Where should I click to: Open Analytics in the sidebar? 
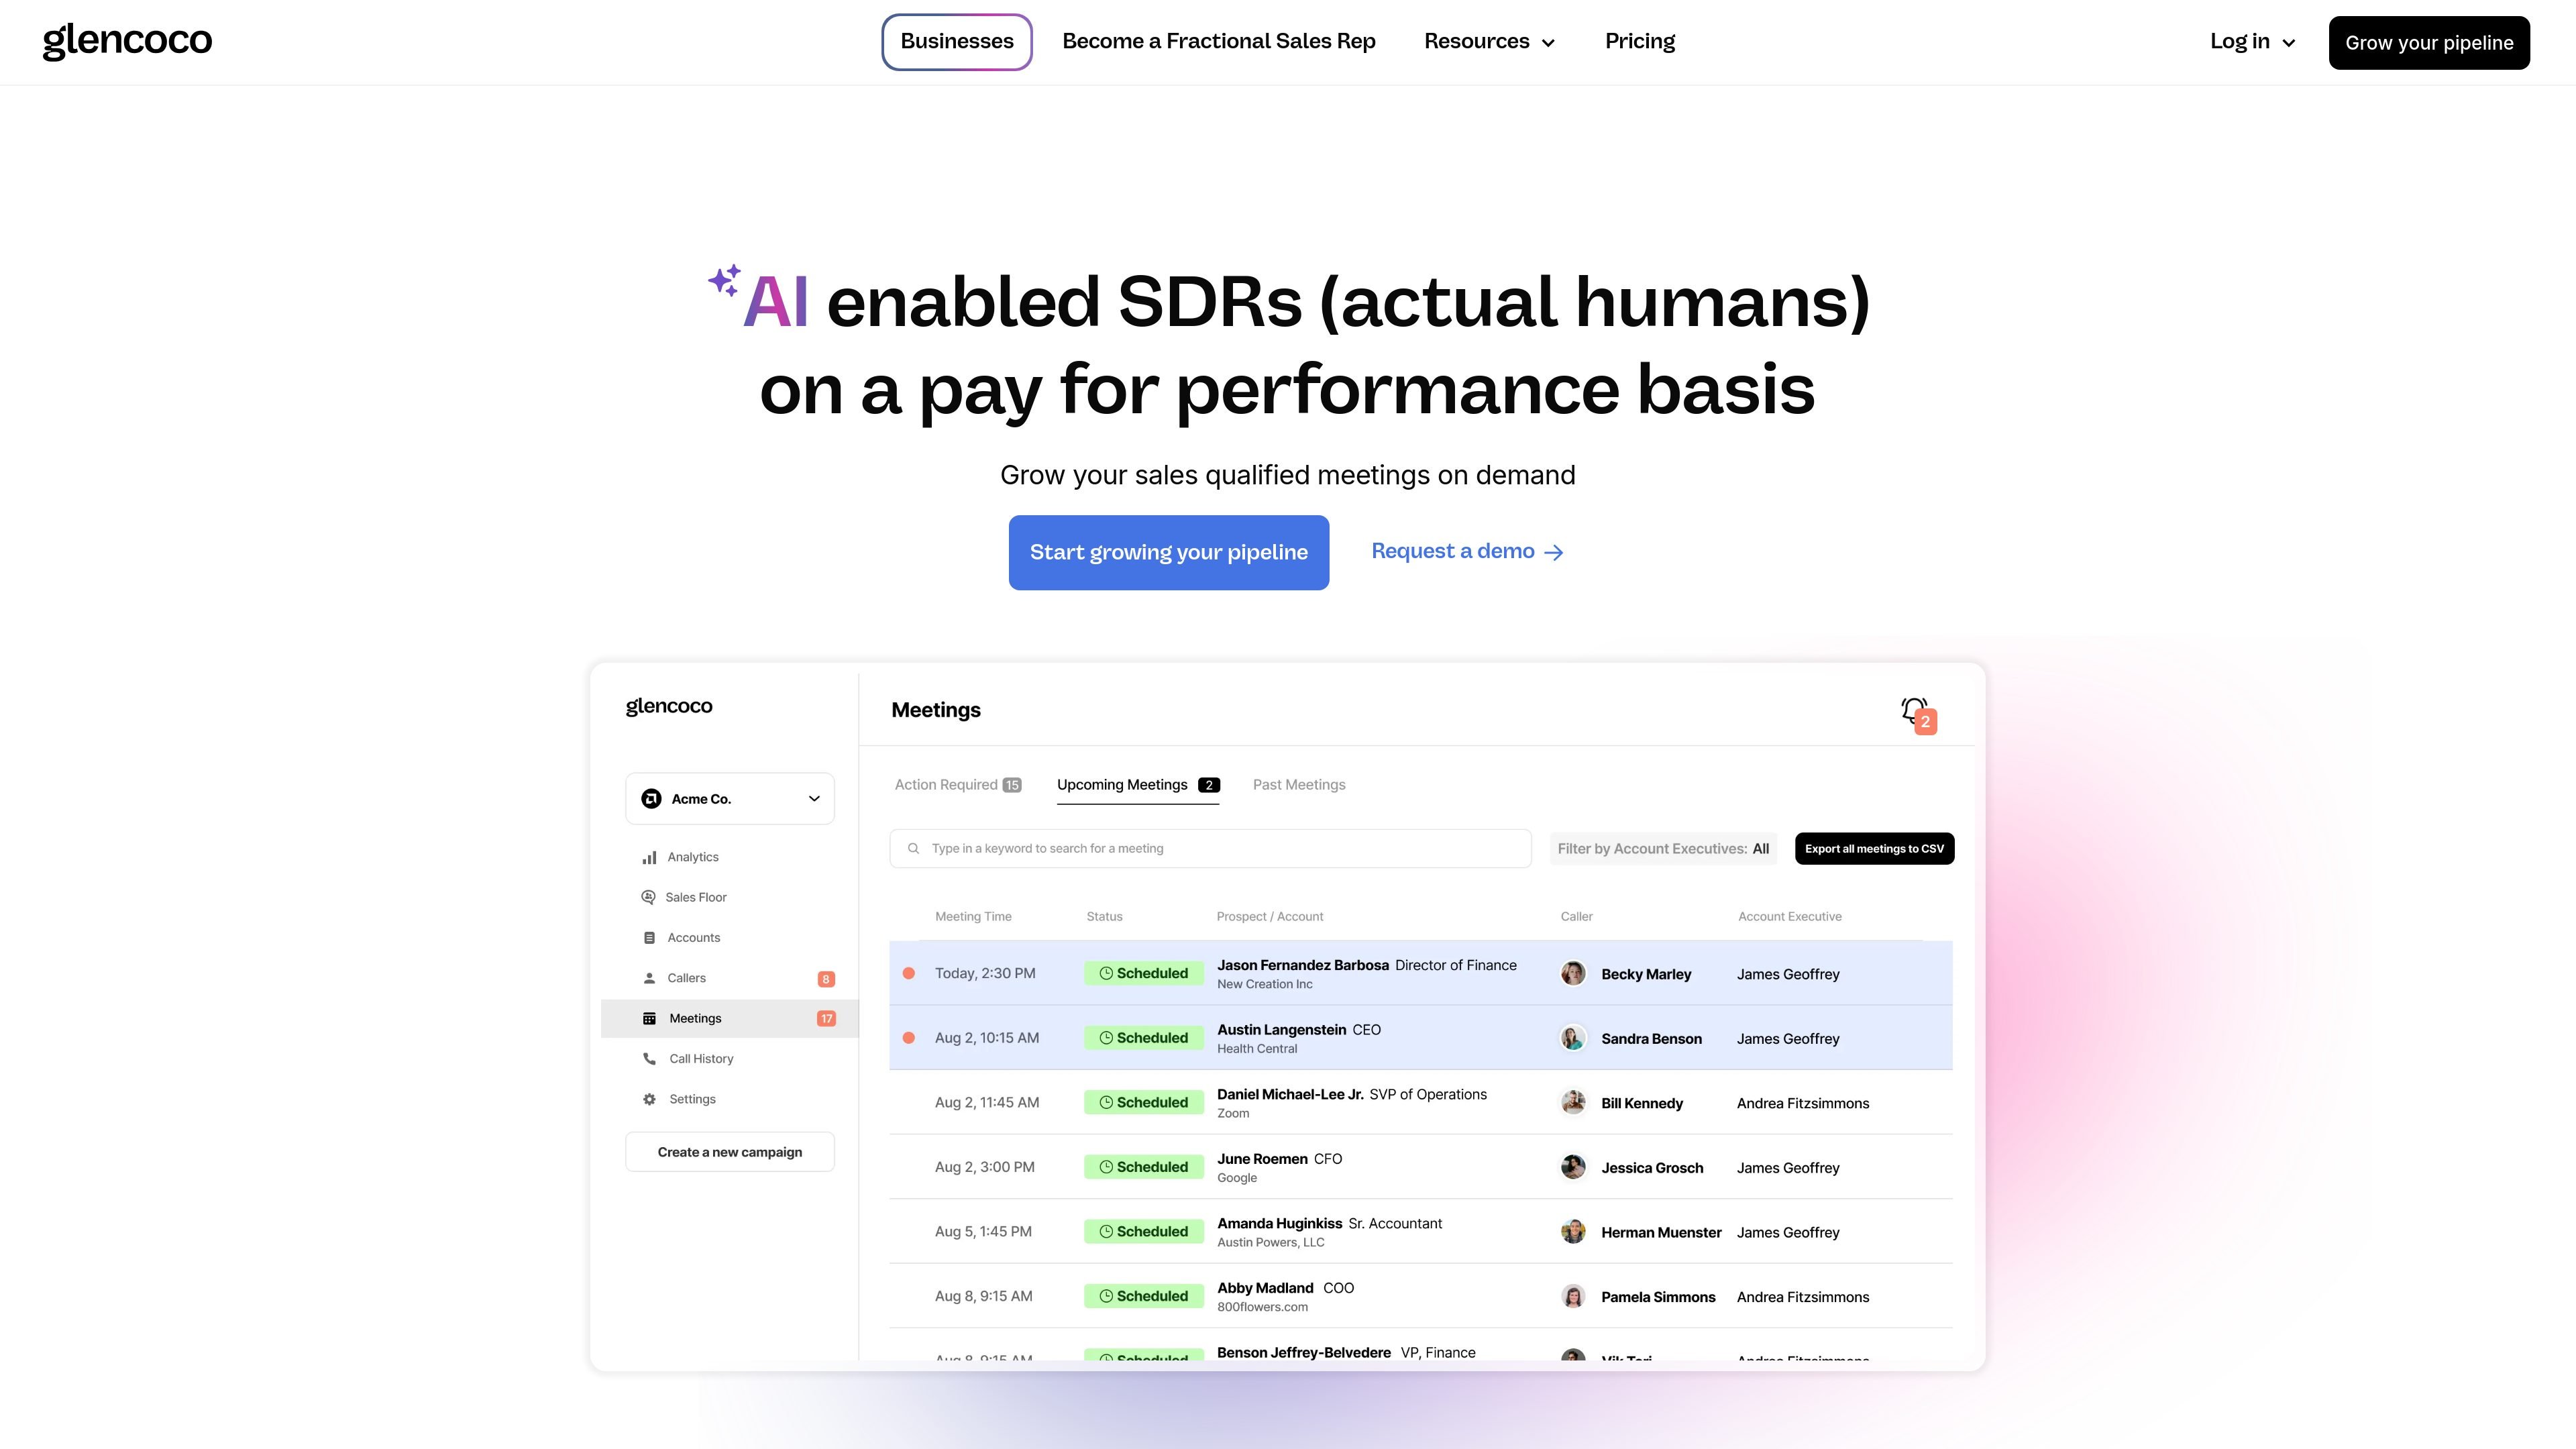[693, 857]
